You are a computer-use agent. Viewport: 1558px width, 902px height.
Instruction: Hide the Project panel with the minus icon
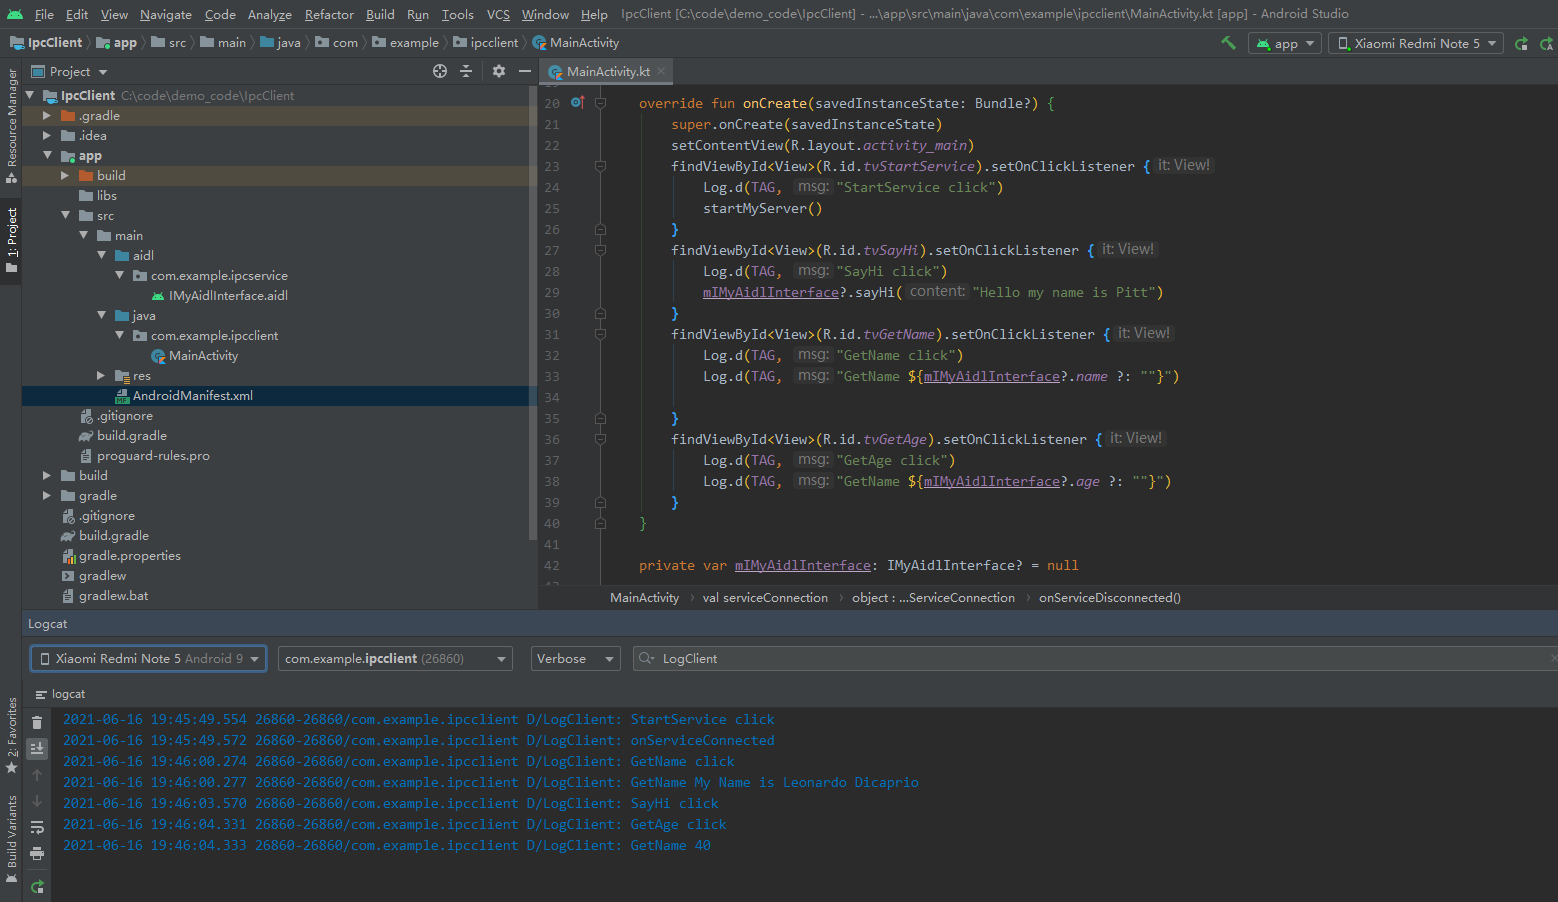click(525, 71)
